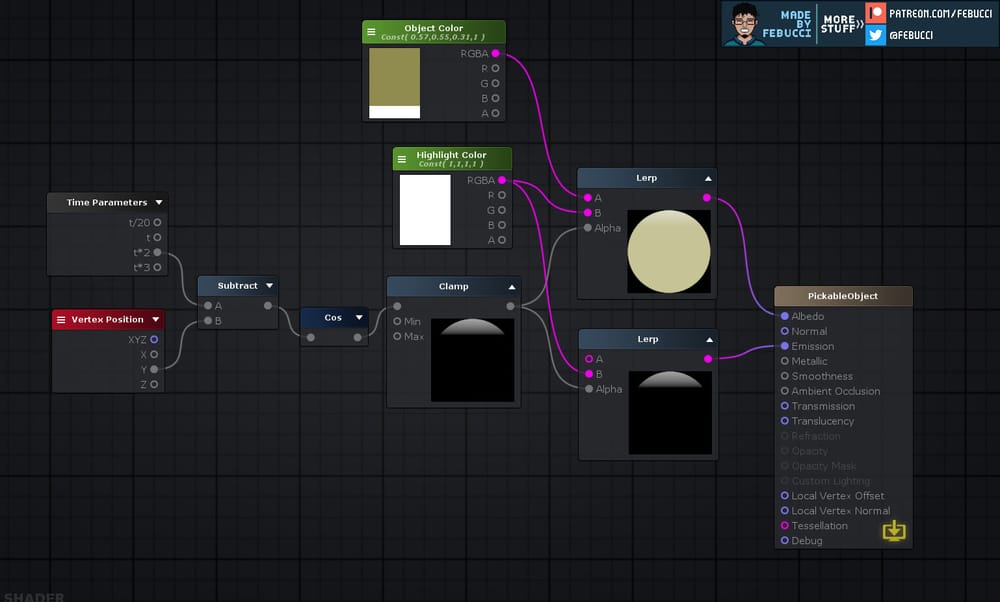The image size is (1000, 602).
Task: Open the Time Parameters dropdown
Action: (x=159, y=202)
